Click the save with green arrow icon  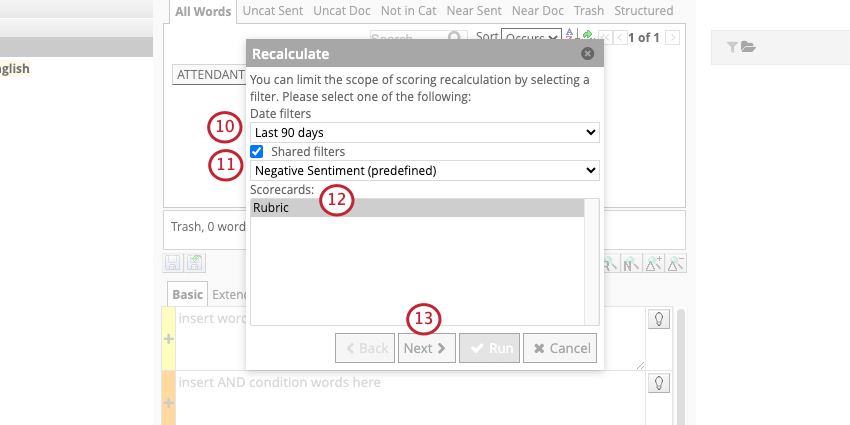point(195,263)
